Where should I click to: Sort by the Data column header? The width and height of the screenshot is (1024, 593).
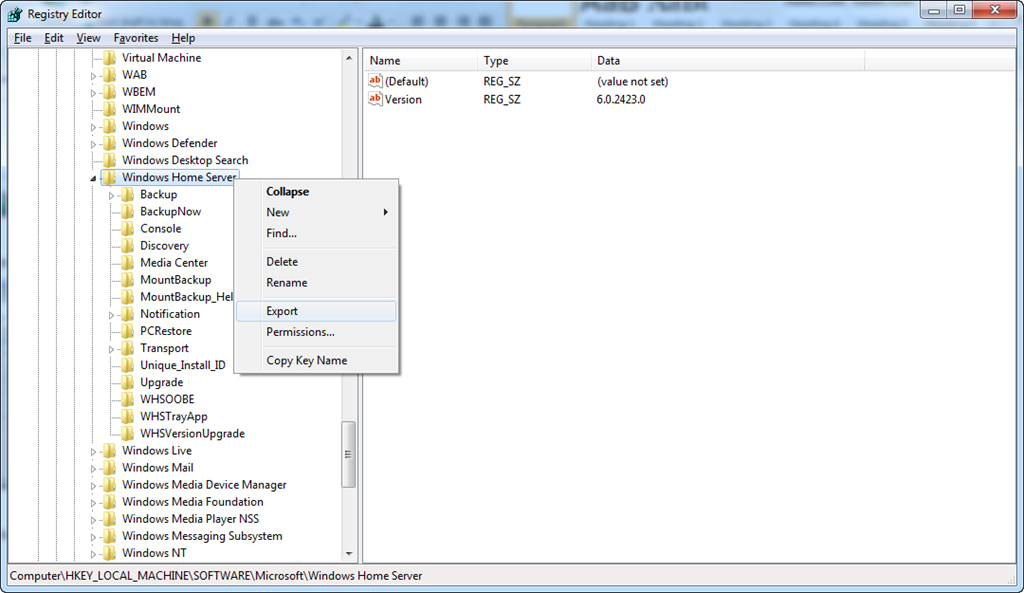(728, 61)
